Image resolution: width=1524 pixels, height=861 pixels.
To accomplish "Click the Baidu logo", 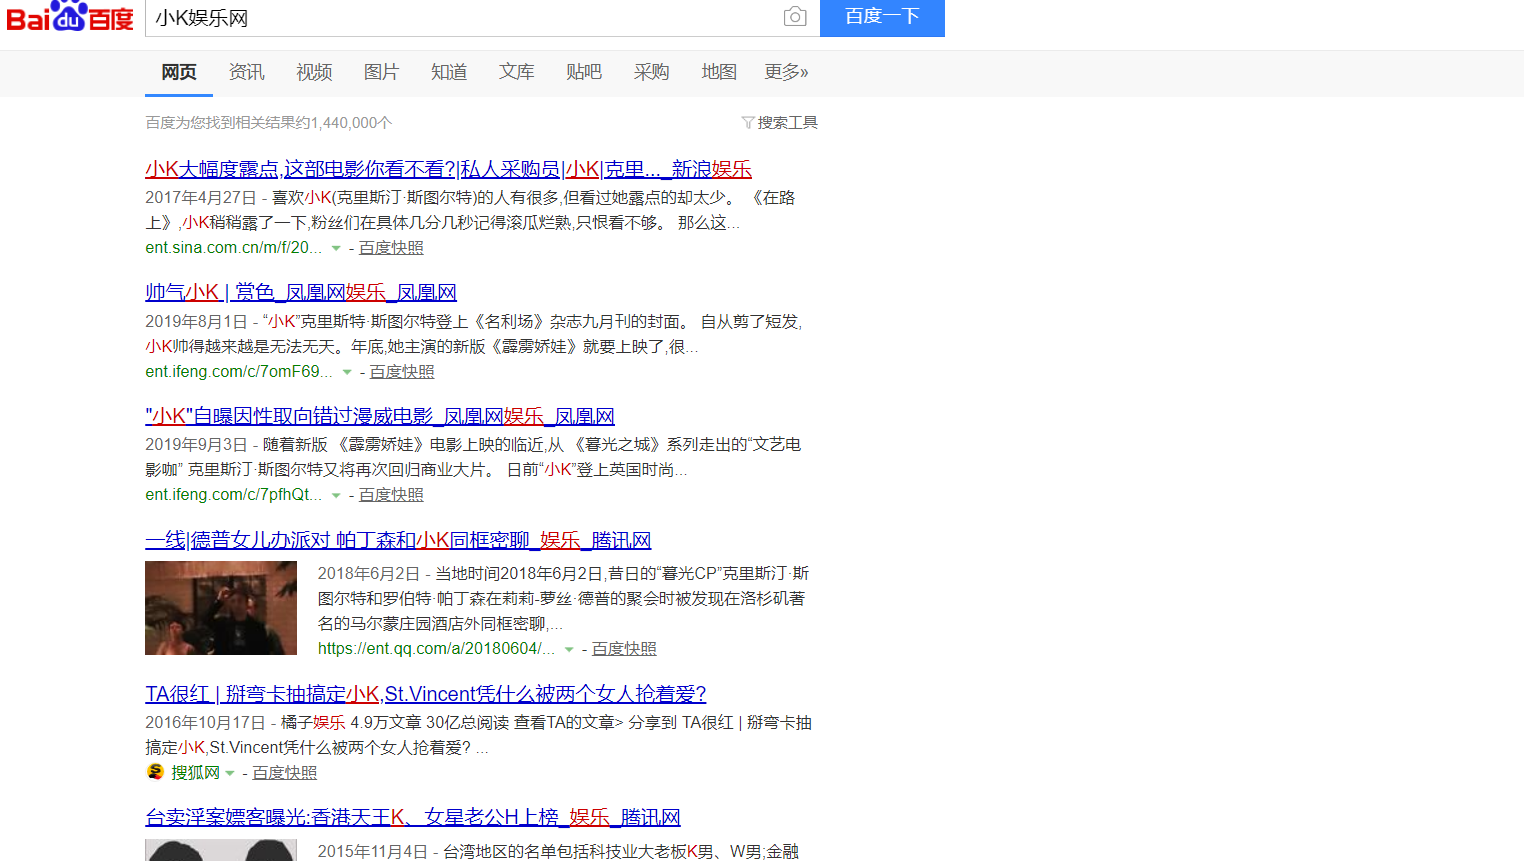I will pyautogui.click(x=70, y=17).
